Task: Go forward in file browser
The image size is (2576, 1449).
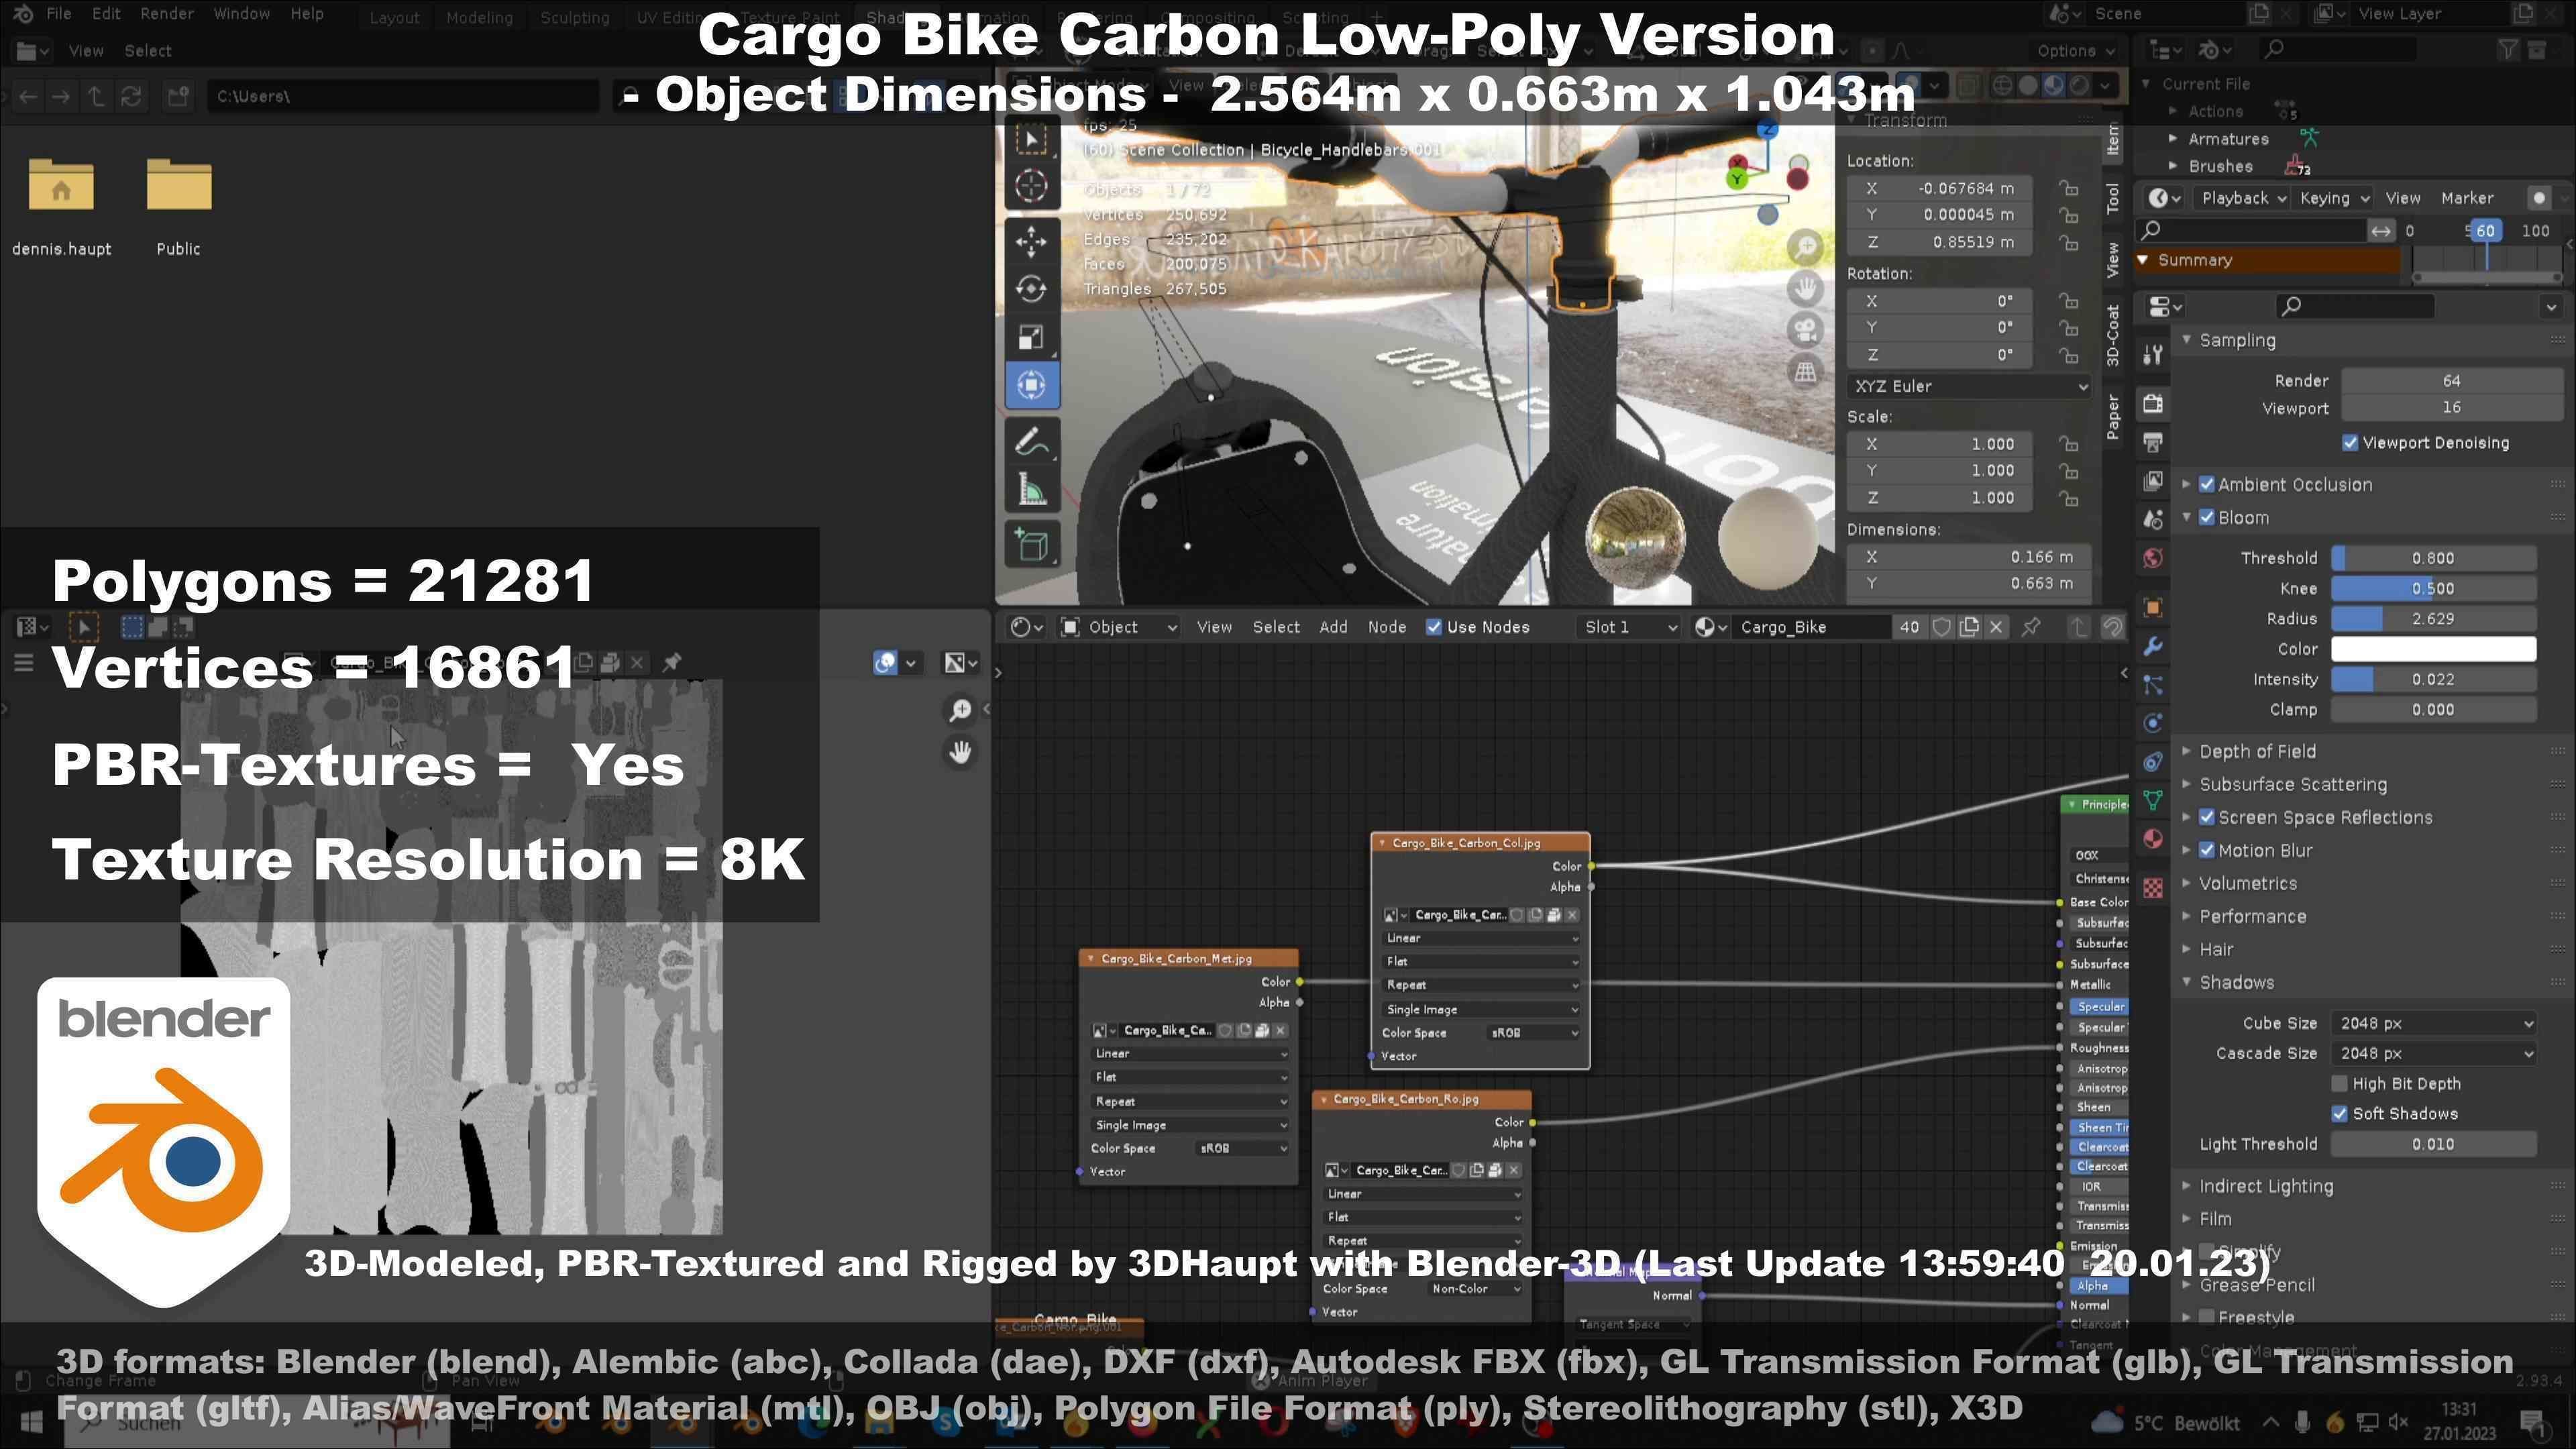Action: 61,97
